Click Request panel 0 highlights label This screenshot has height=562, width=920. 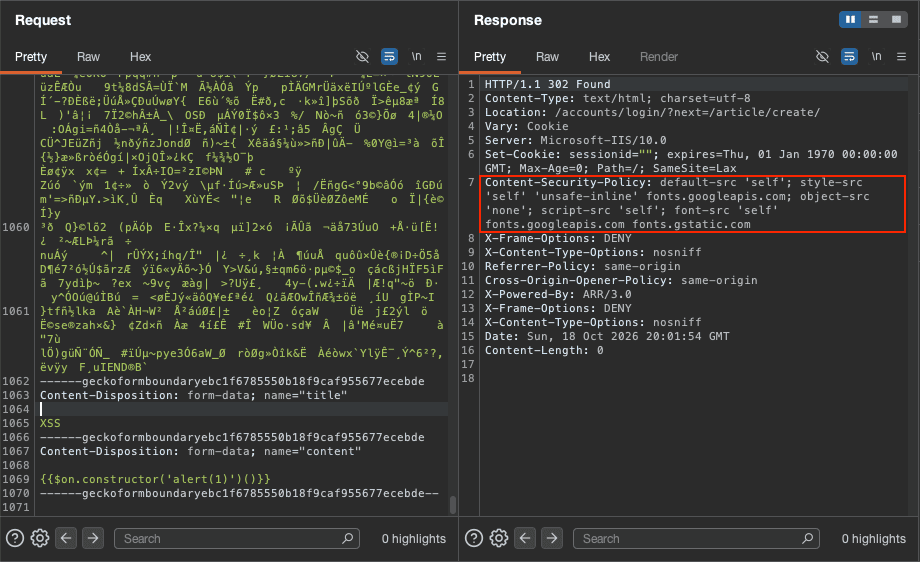(x=414, y=539)
